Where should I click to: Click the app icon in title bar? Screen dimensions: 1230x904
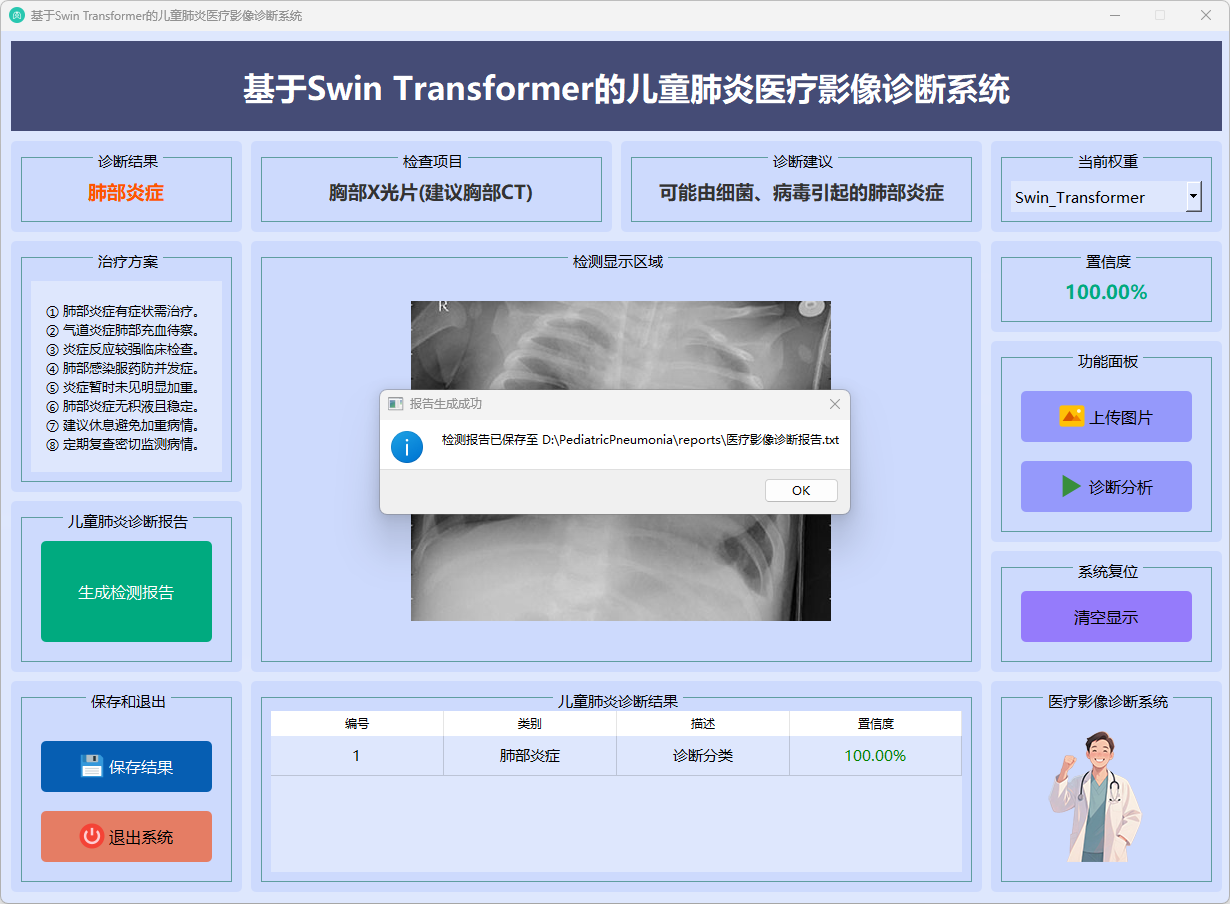pyautogui.click(x=17, y=16)
